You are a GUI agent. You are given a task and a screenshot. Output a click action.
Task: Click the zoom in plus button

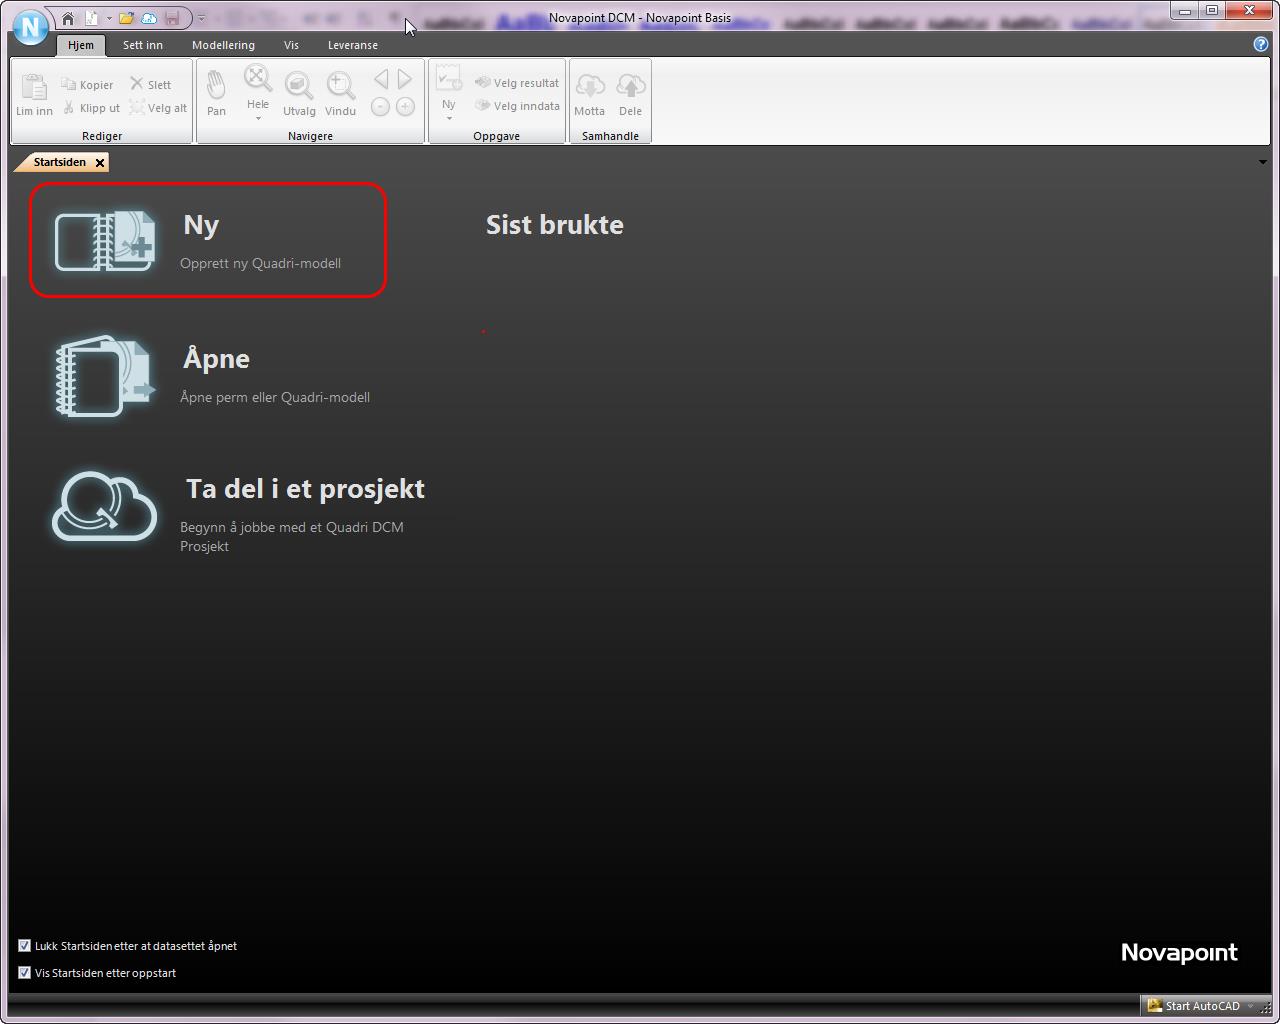click(x=405, y=106)
